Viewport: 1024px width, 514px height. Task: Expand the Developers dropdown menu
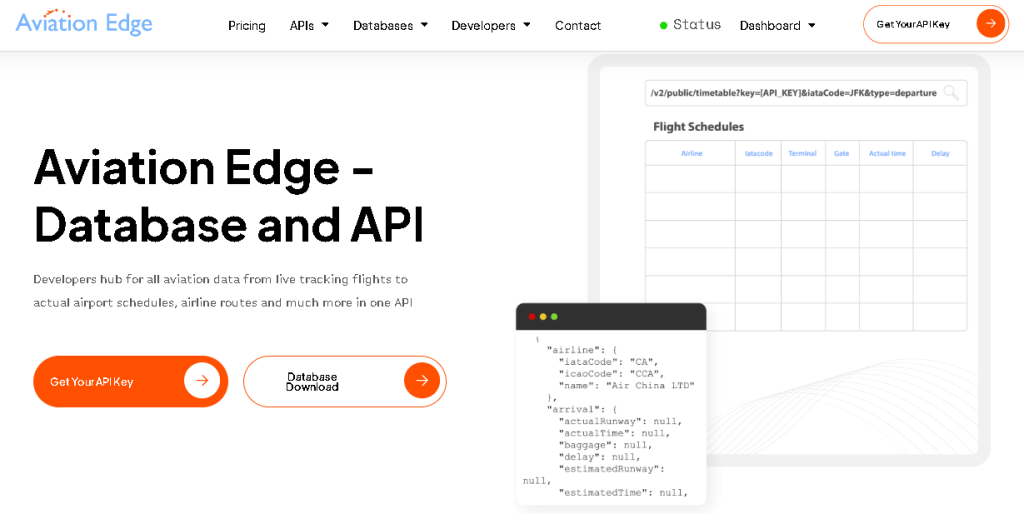[x=490, y=25]
